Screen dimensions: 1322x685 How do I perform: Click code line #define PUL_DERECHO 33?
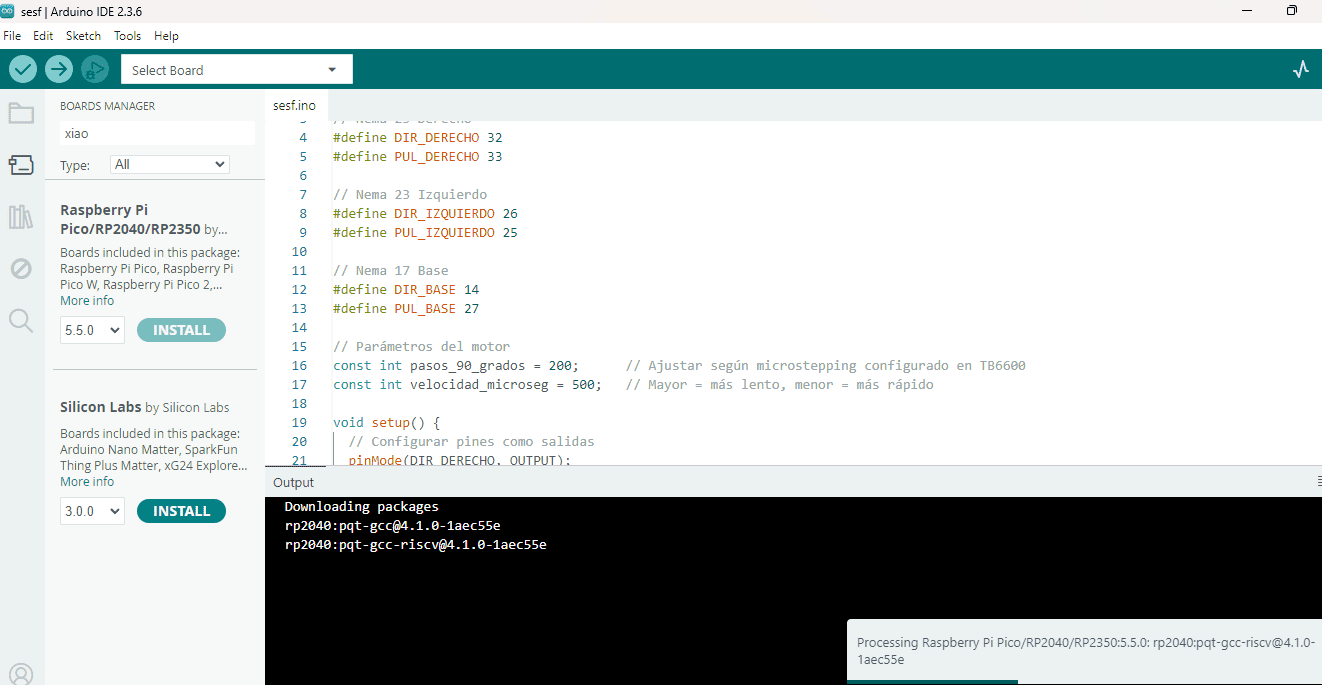[417, 156]
